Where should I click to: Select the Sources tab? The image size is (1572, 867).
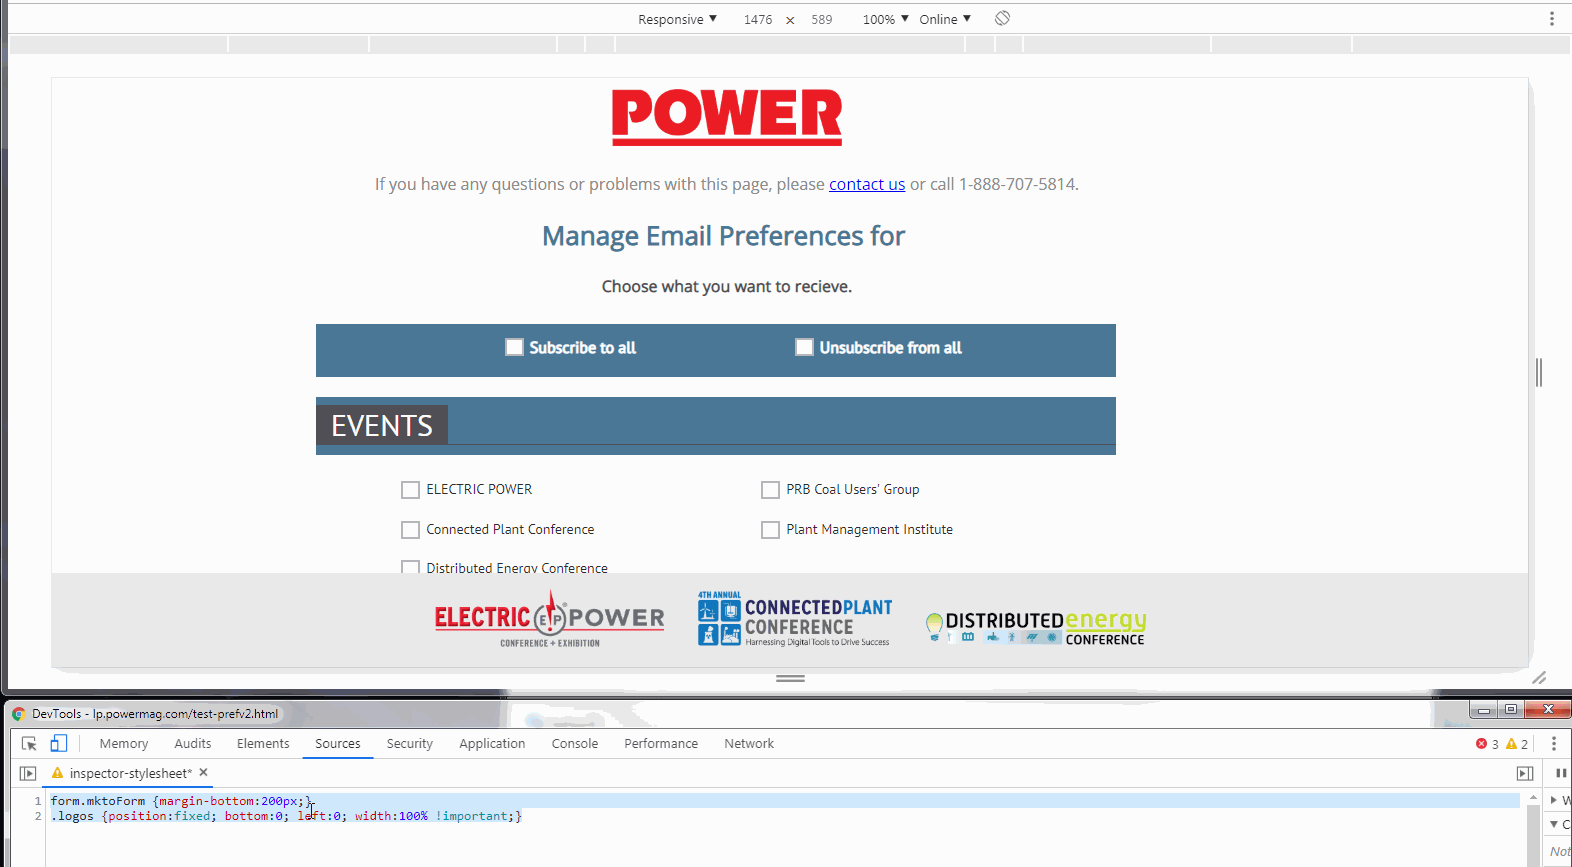pos(338,743)
